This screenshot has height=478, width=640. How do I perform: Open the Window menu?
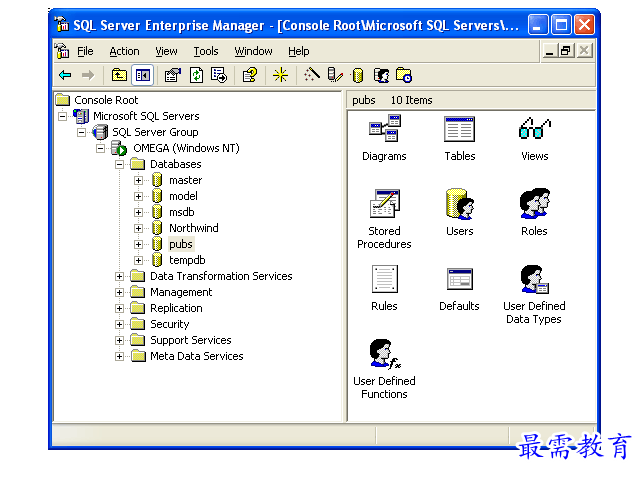tap(253, 51)
